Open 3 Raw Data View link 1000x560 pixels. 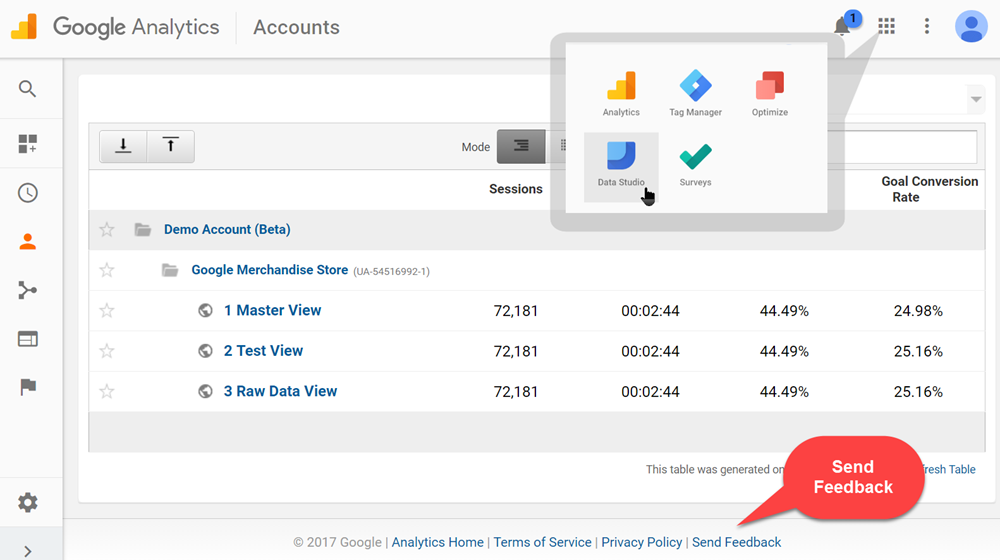click(280, 391)
